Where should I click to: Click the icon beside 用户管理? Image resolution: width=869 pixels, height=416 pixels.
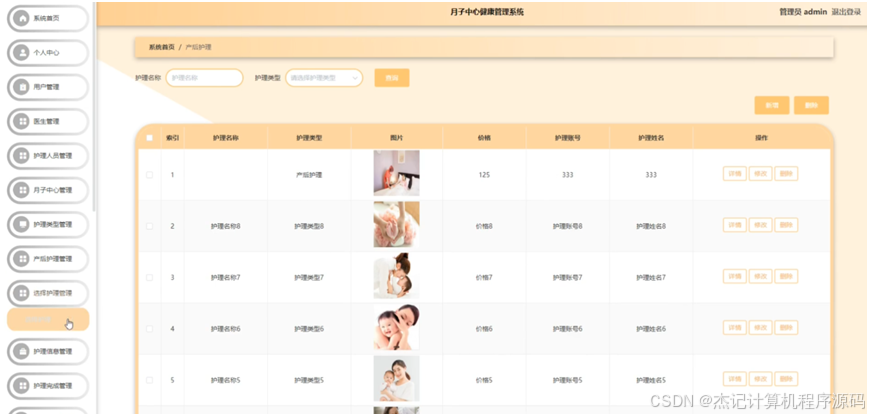pos(22,87)
